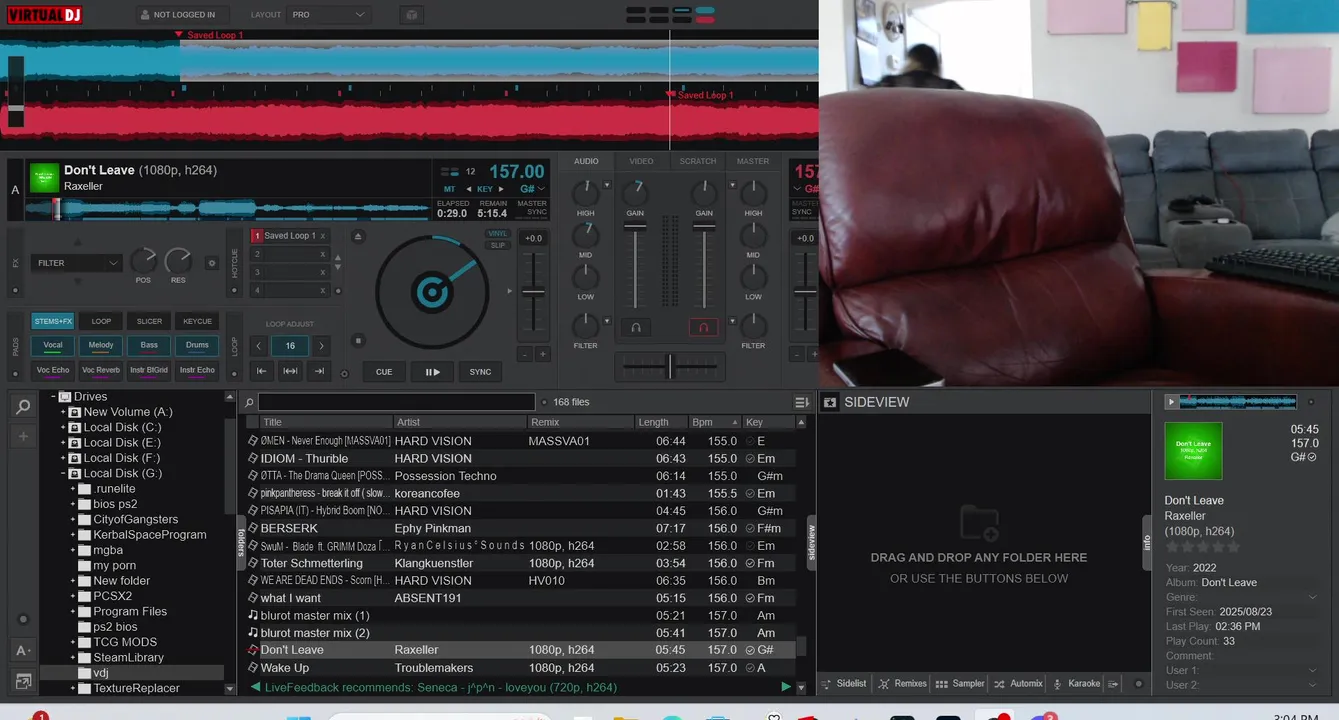
Task: Click the browser search magnifier sidebar icon
Action: [x=23, y=406]
